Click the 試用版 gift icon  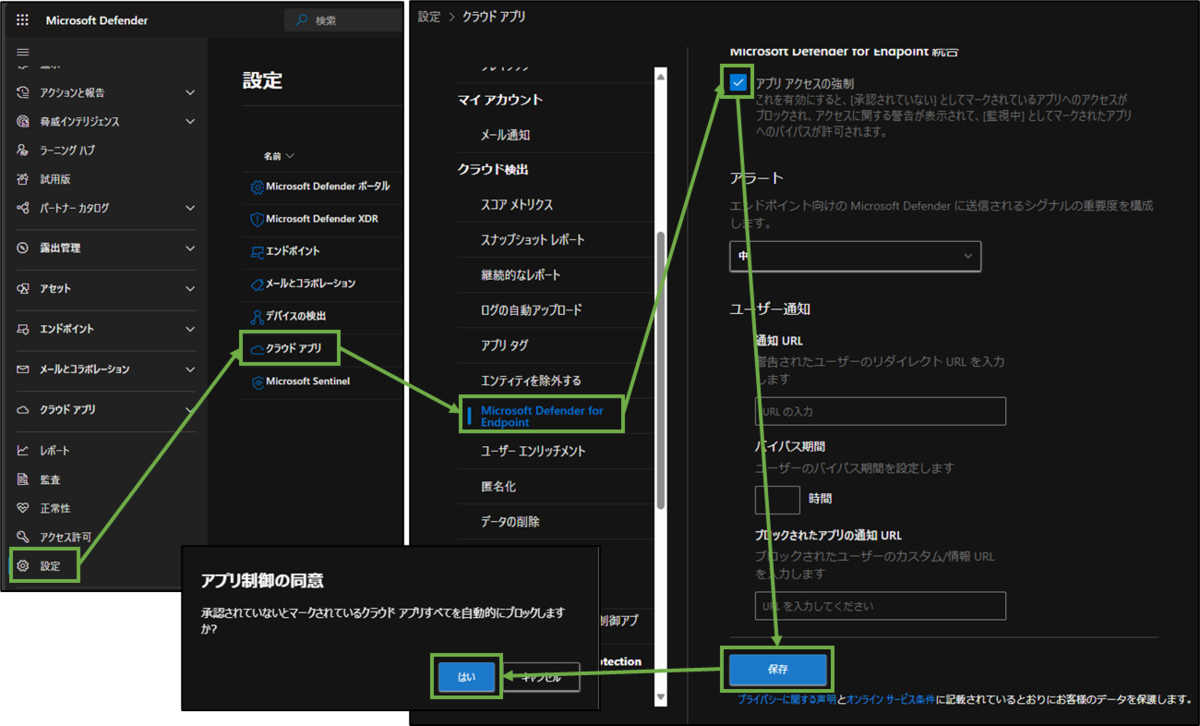pos(23,179)
